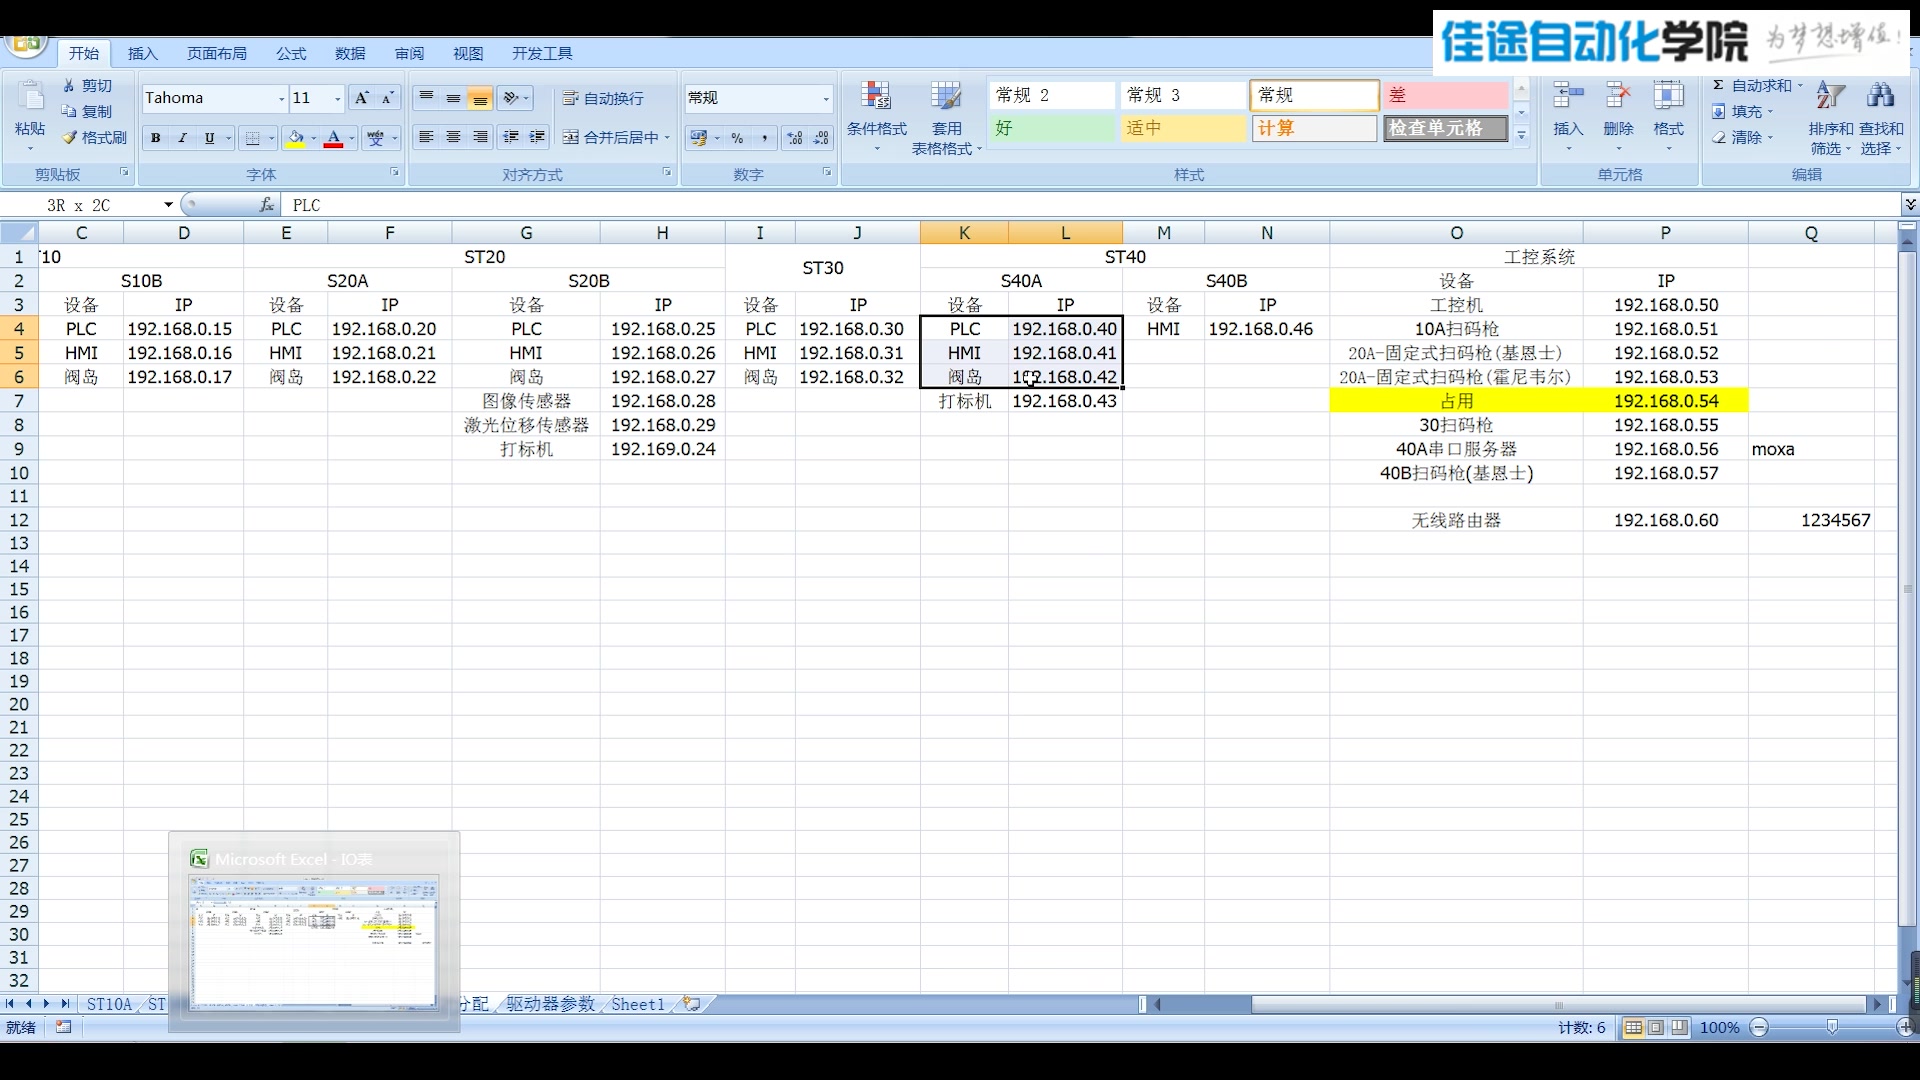Click AutoSum (自动求和)
Screen dimensions: 1920x1080
click(1752, 86)
